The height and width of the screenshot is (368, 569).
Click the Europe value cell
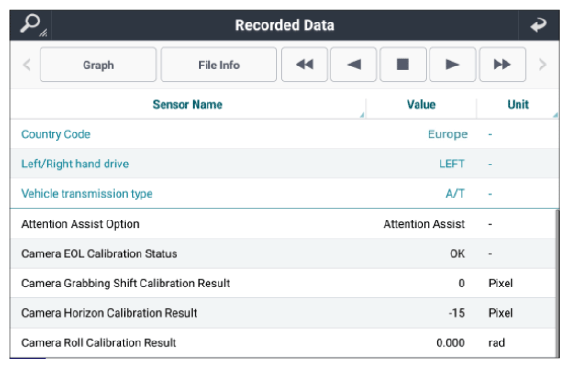[x=448, y=134]
